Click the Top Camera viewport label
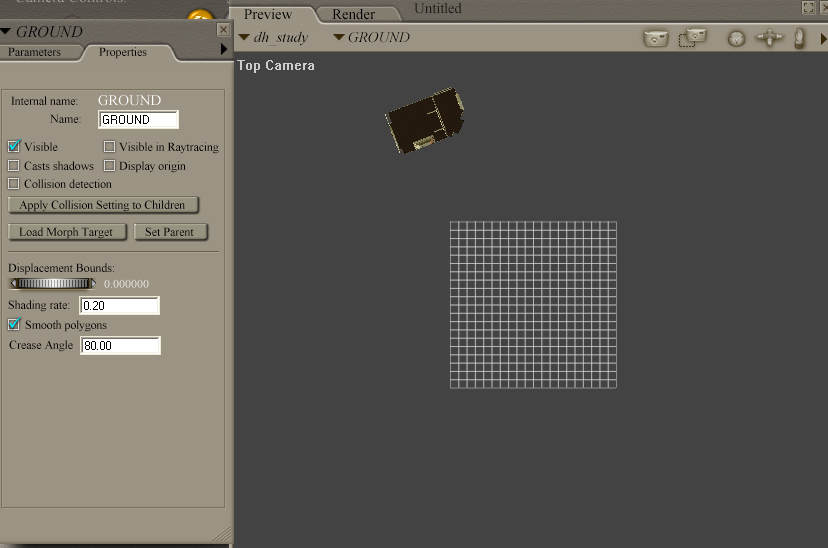The image size is (828, 548). pyautogui.click(x=276, y=65)
